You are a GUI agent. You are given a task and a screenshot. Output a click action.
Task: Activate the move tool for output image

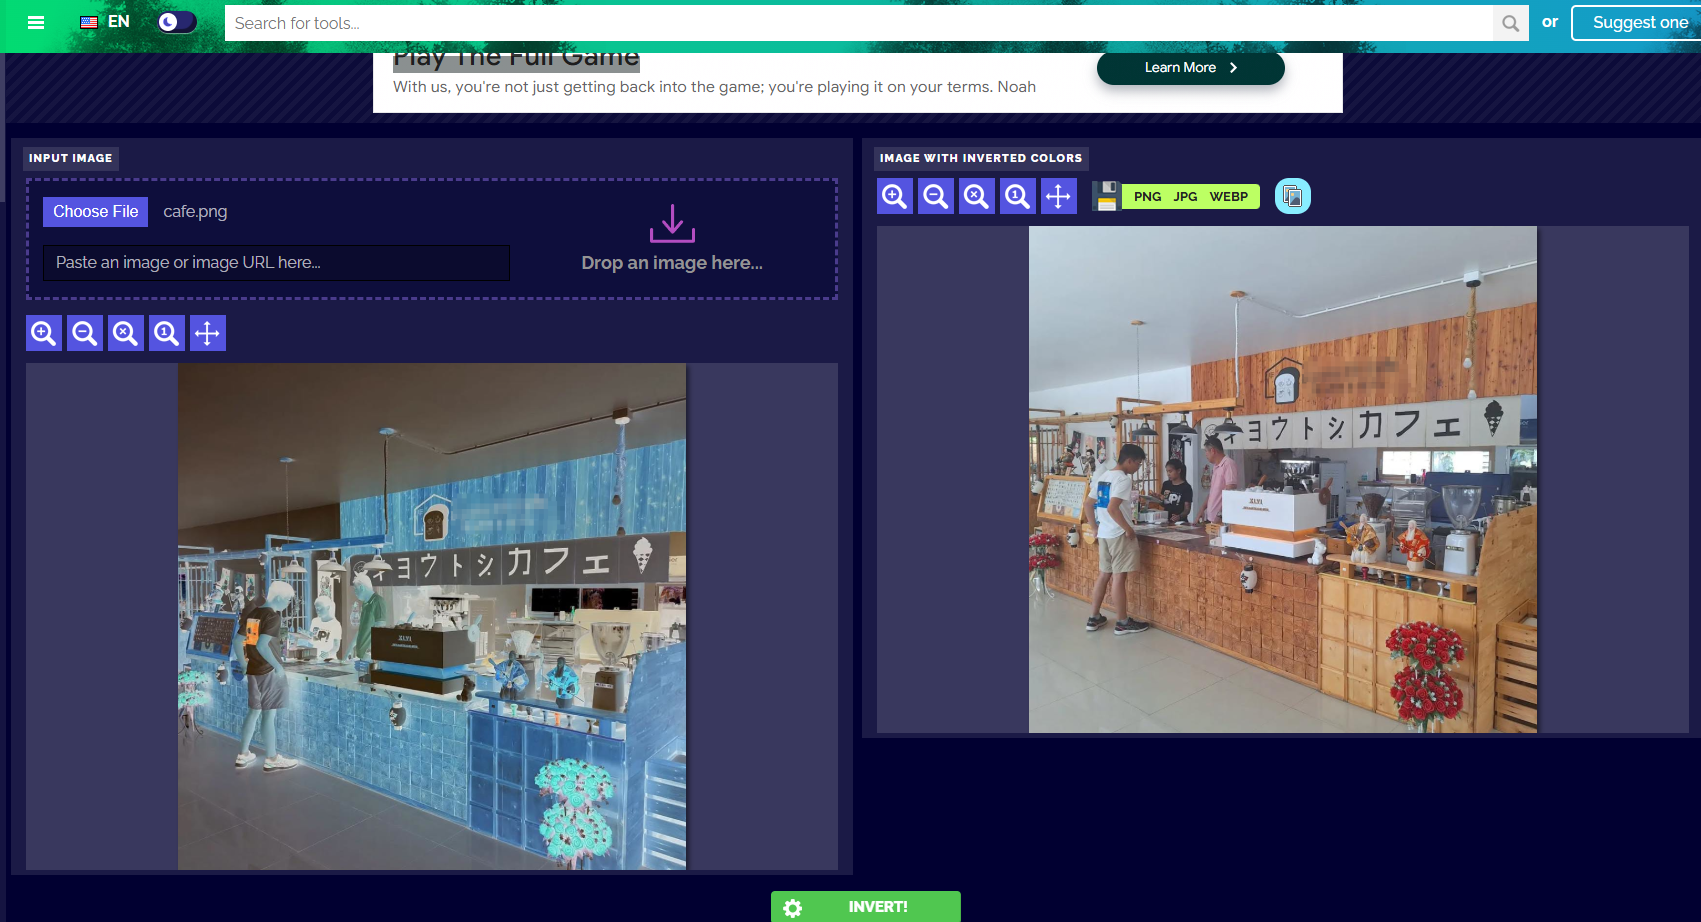point(1058,196)
